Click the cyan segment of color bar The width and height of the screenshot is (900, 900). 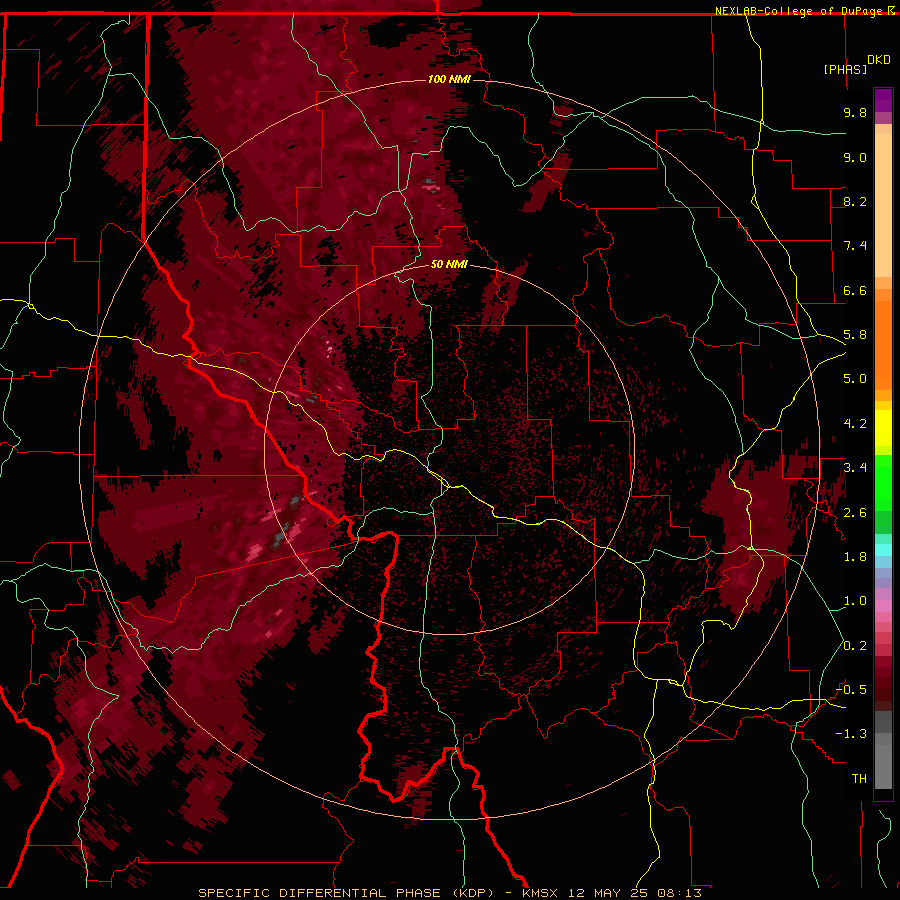883,550
